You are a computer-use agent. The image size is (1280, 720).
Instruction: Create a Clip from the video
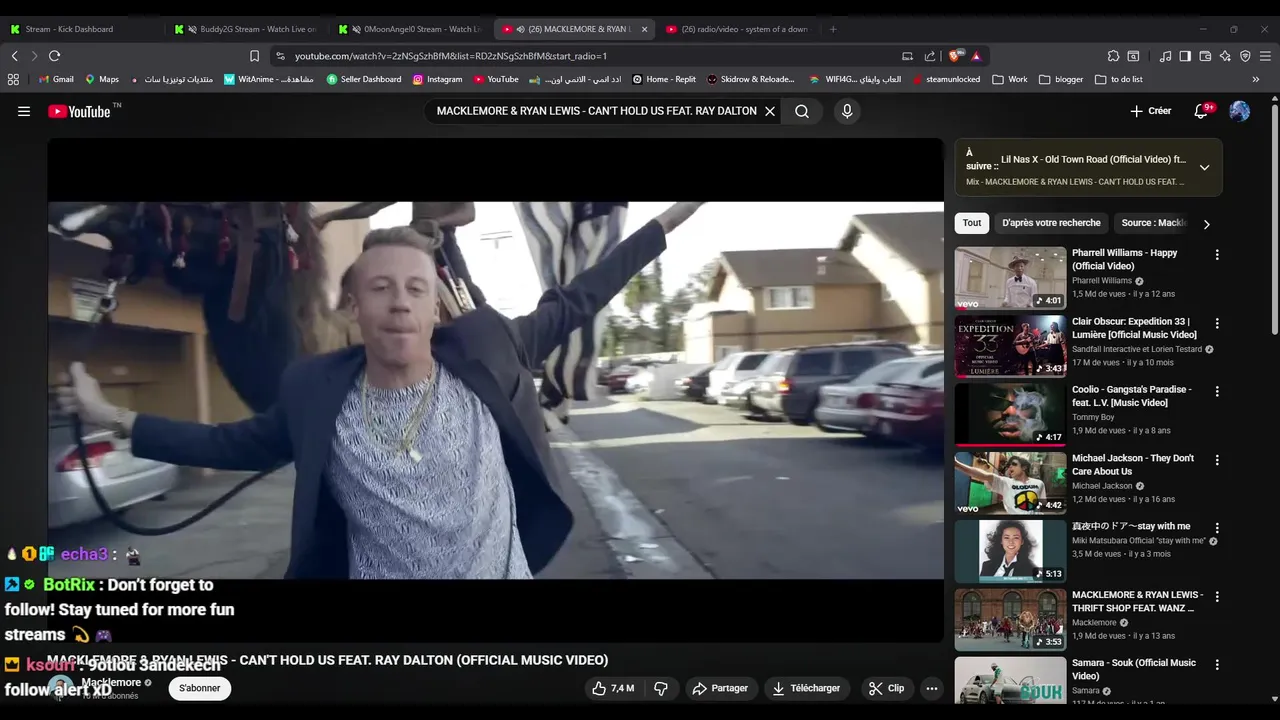tap(886, 688)
